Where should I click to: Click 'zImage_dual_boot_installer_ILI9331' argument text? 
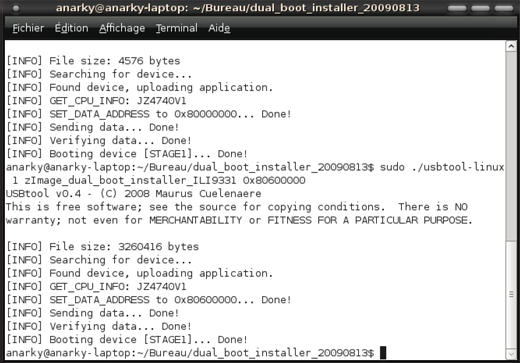click(130, 180)
